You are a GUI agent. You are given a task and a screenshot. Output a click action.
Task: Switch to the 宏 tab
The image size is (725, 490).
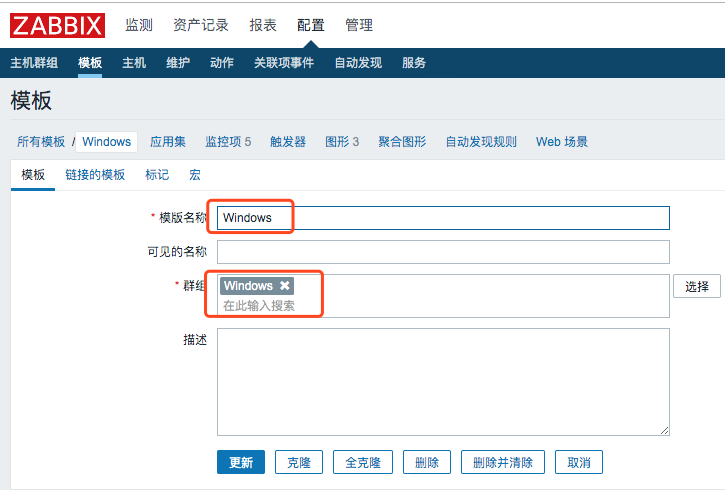195,175
